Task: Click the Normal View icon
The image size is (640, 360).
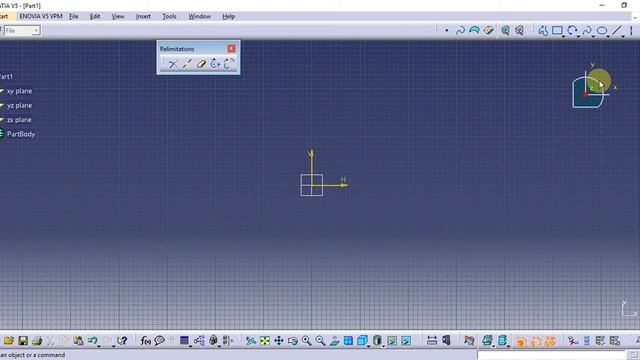Action: (334, 340)
